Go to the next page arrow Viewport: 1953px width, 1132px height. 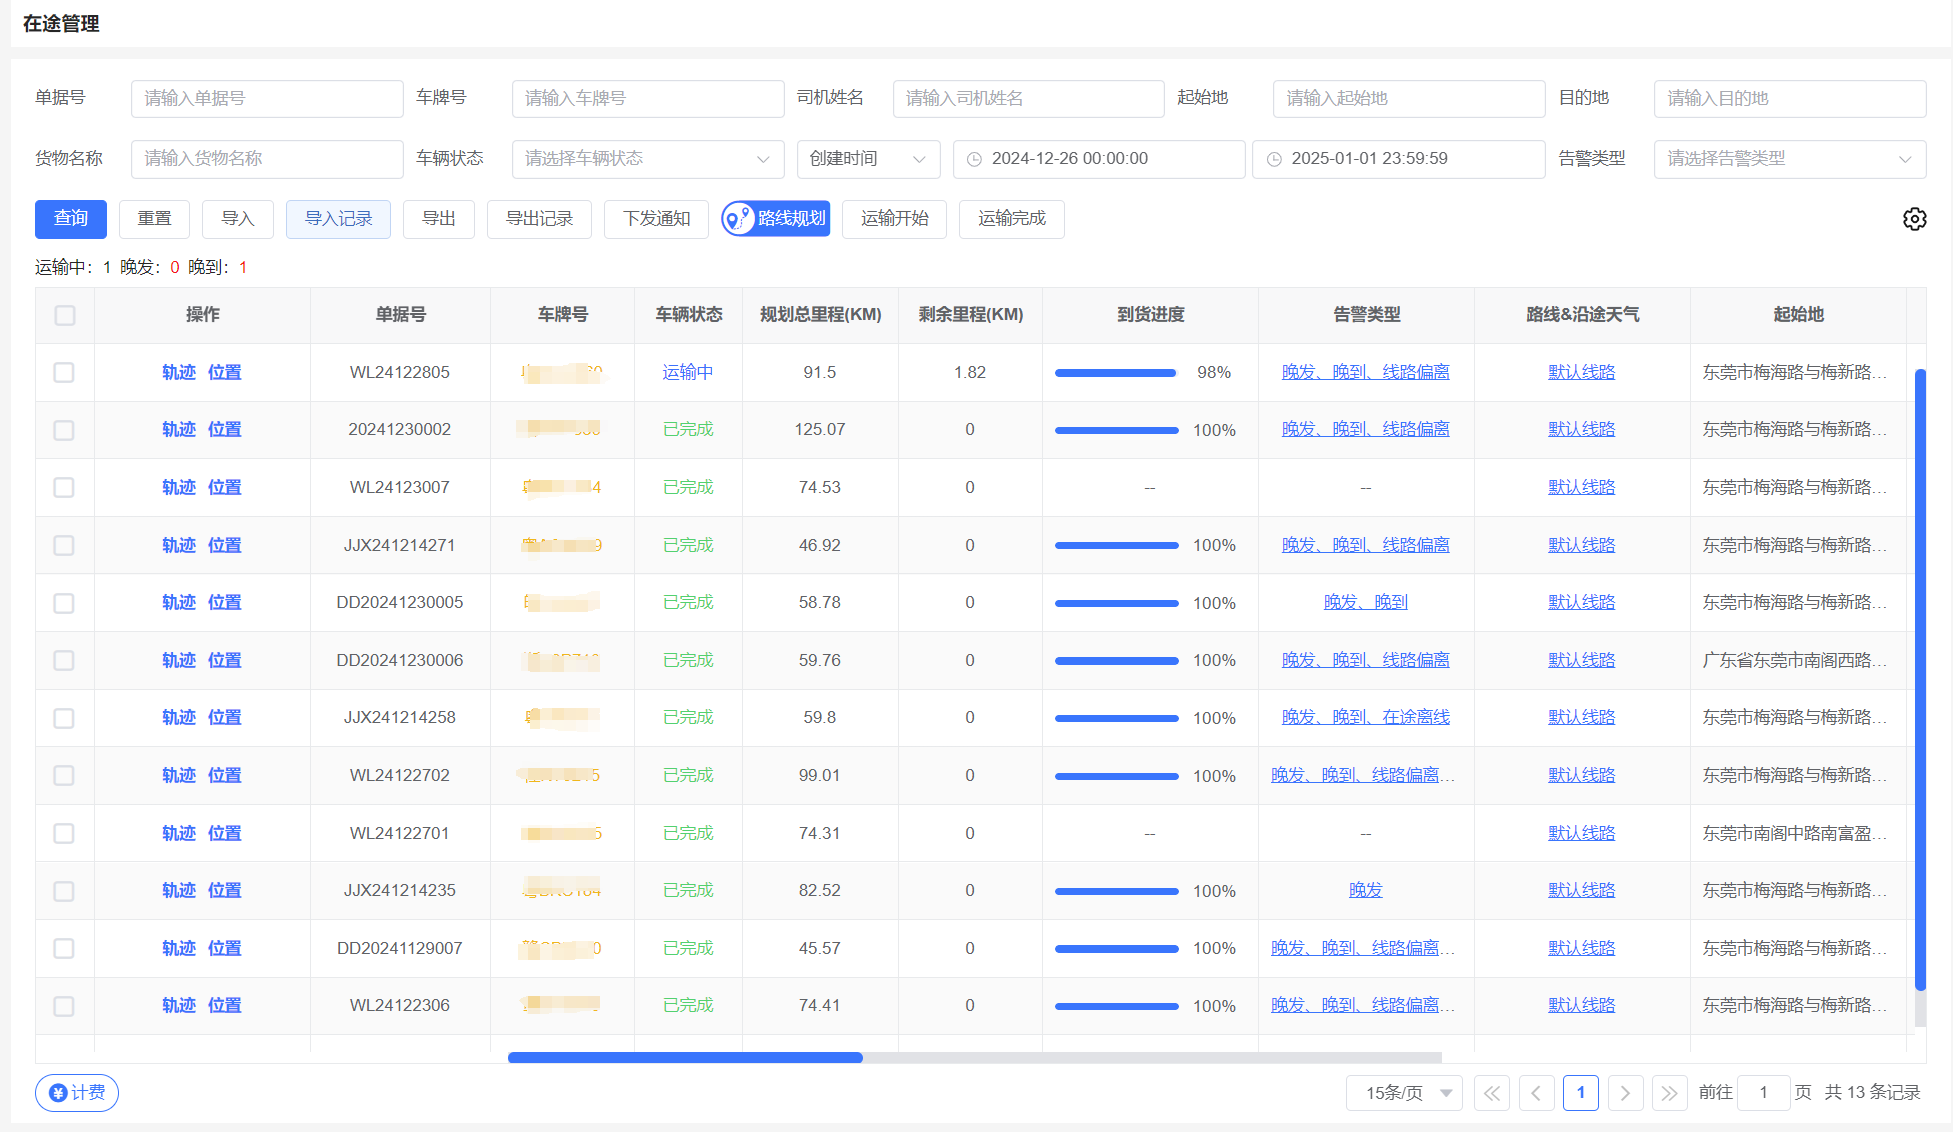[1625, 1093]
